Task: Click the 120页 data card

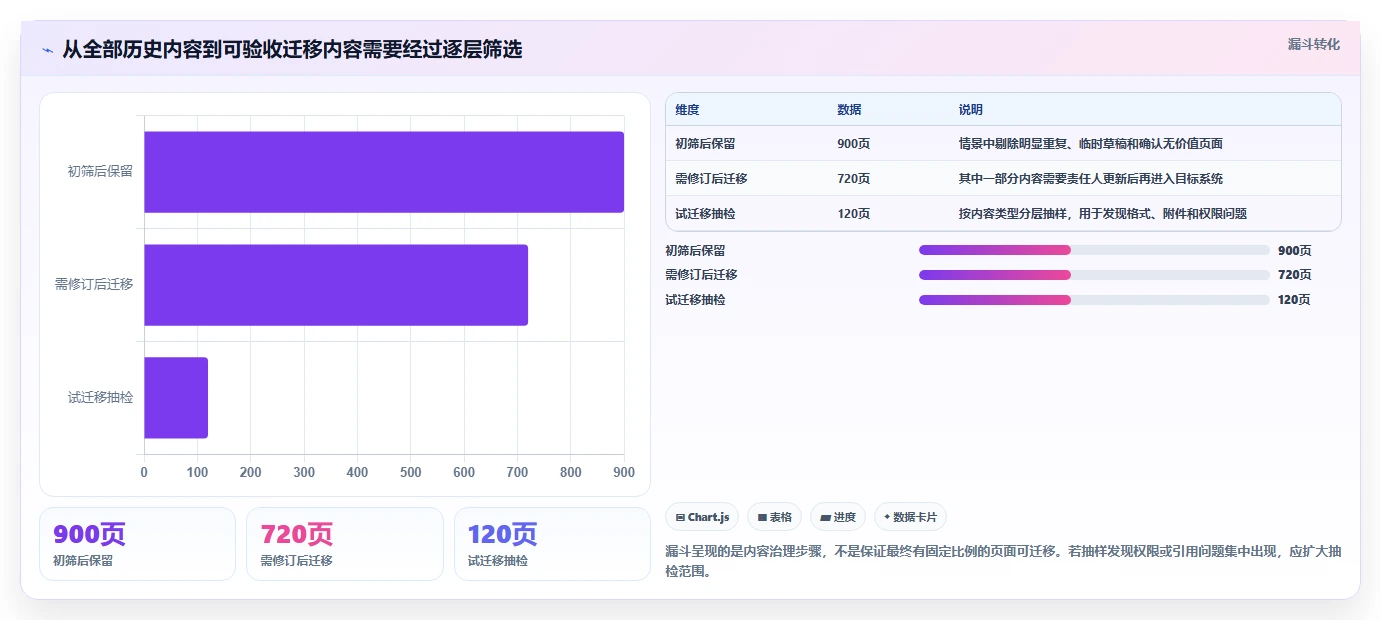Action: click(552, 544)
